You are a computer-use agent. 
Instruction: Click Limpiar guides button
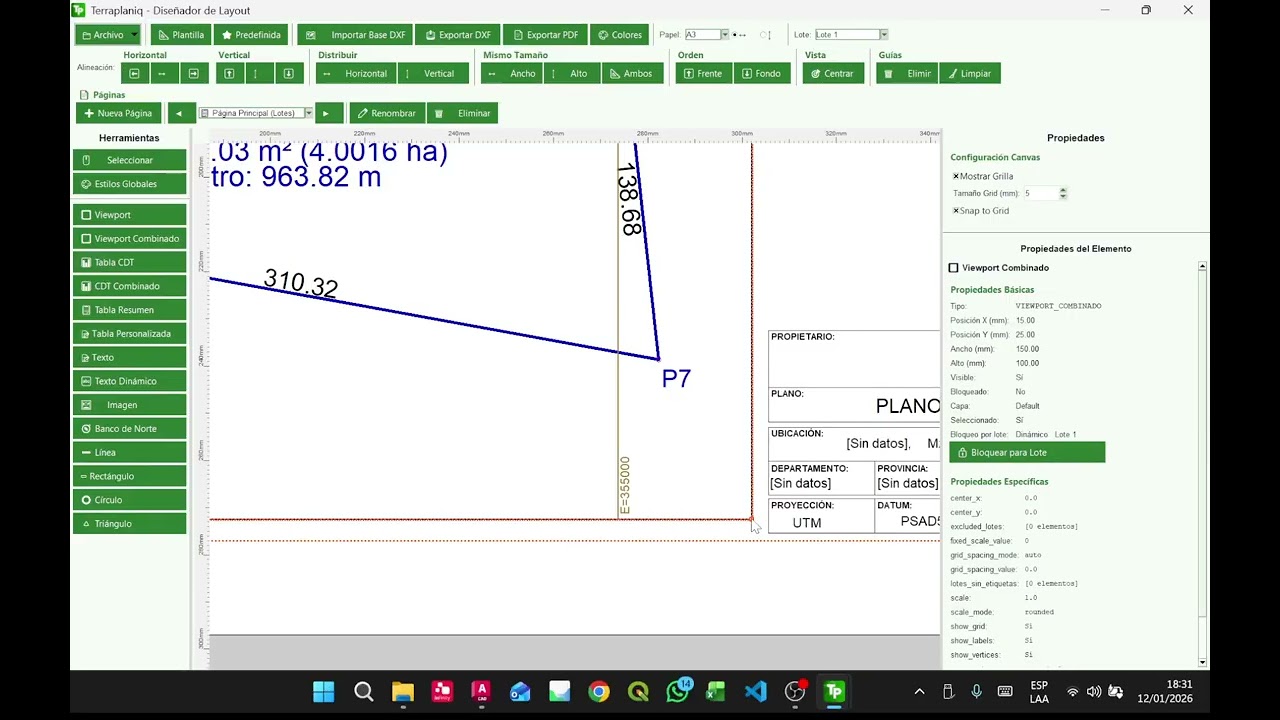pos(969,73)
